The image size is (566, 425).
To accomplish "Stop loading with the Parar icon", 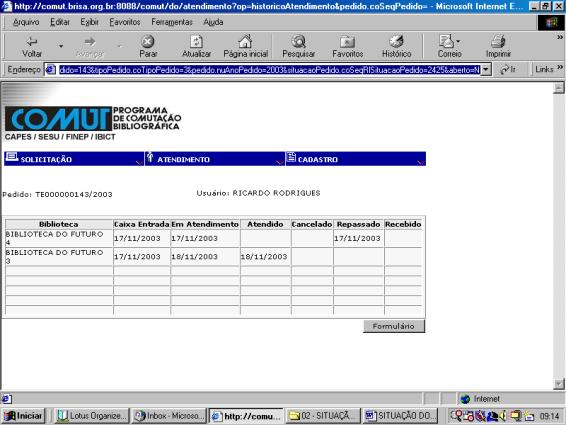I will point(148,42).
